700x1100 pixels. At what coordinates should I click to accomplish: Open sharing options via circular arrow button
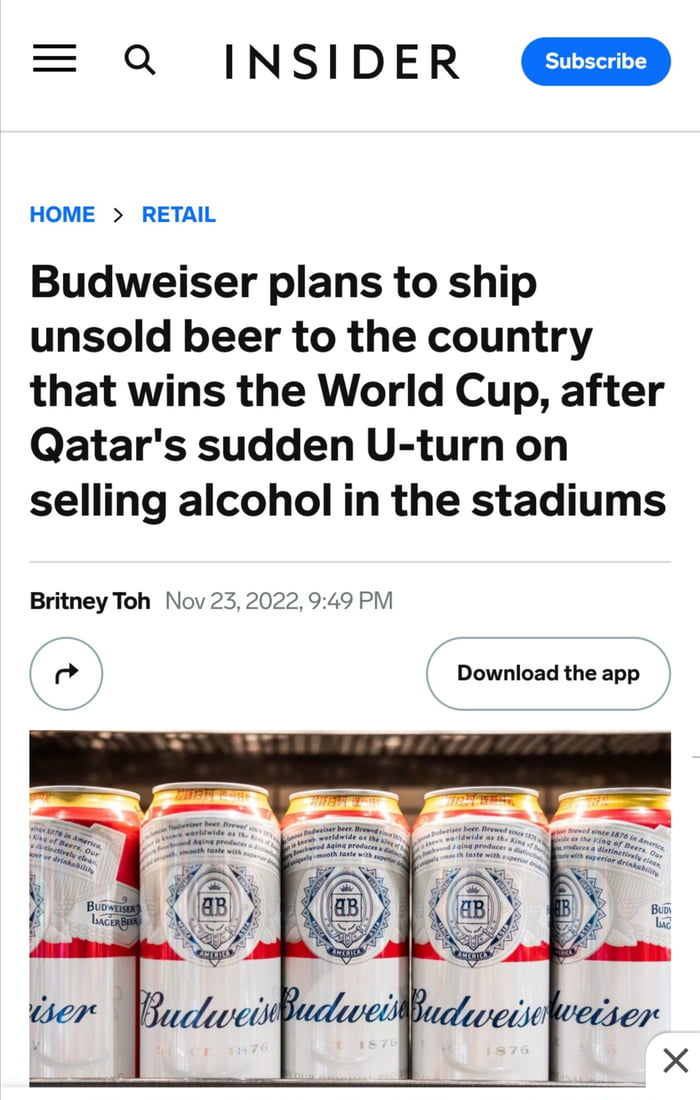tap(66, 673)
